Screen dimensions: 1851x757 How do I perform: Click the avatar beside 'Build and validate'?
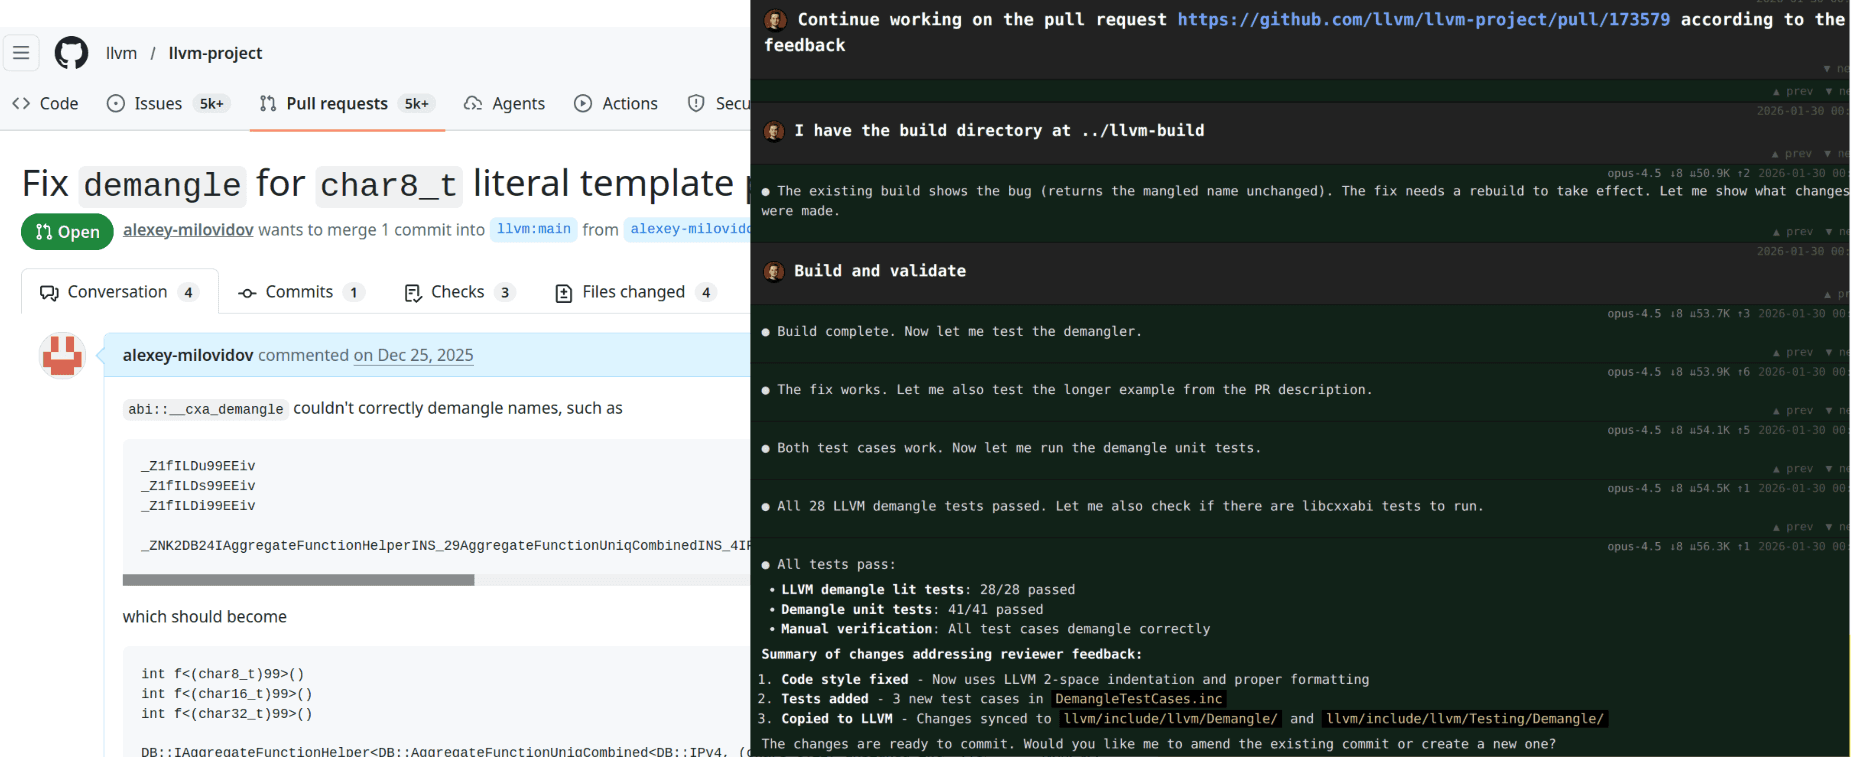[x=774, y=271]
